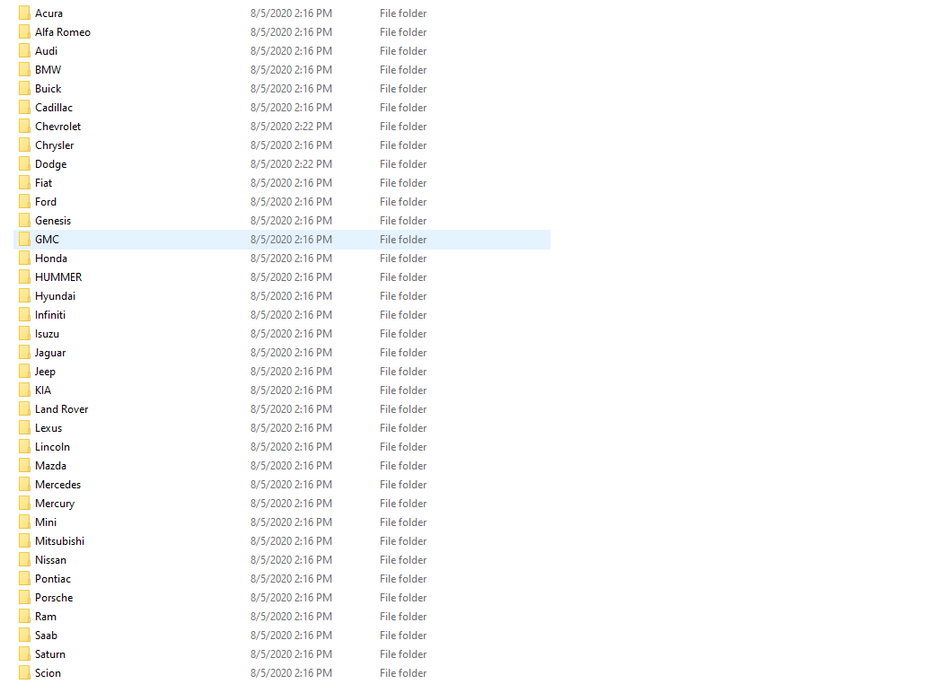This screenshot has width=949, height=684.
Task: Click the date modified for GMC
Action: 291,239
